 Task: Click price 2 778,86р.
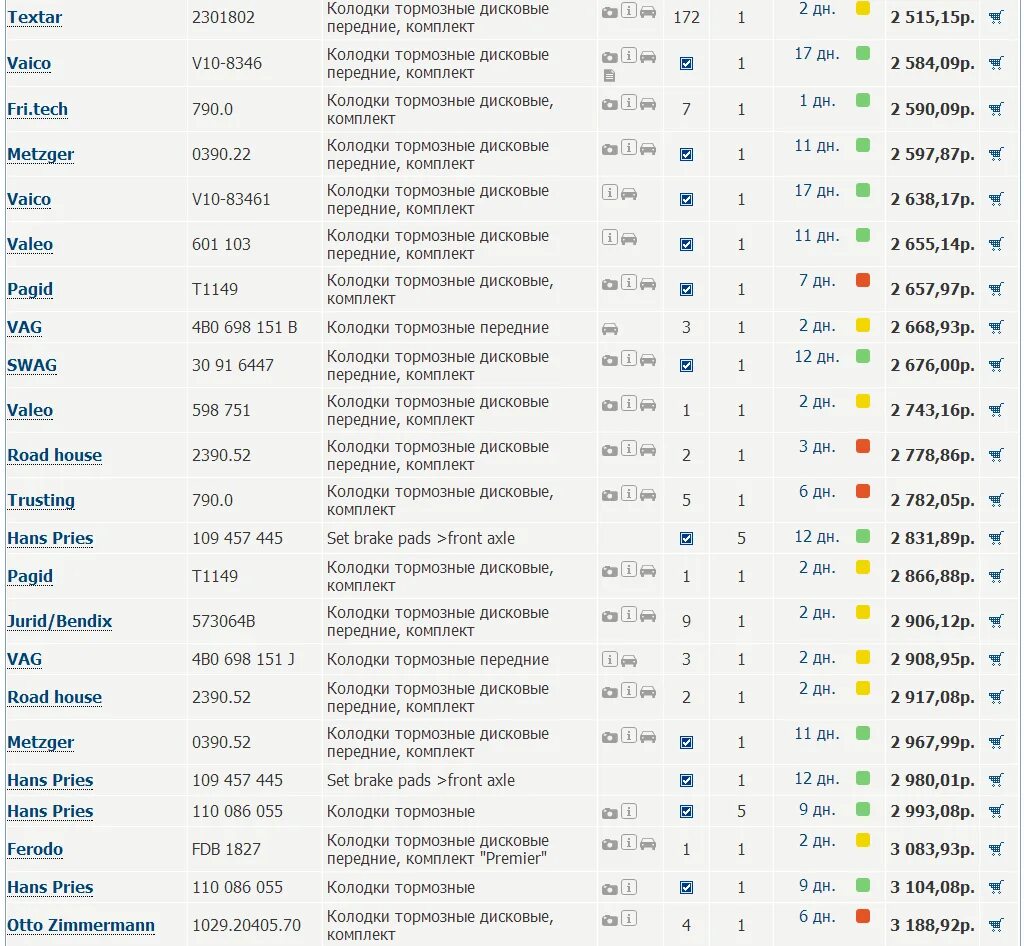[932, 455]
